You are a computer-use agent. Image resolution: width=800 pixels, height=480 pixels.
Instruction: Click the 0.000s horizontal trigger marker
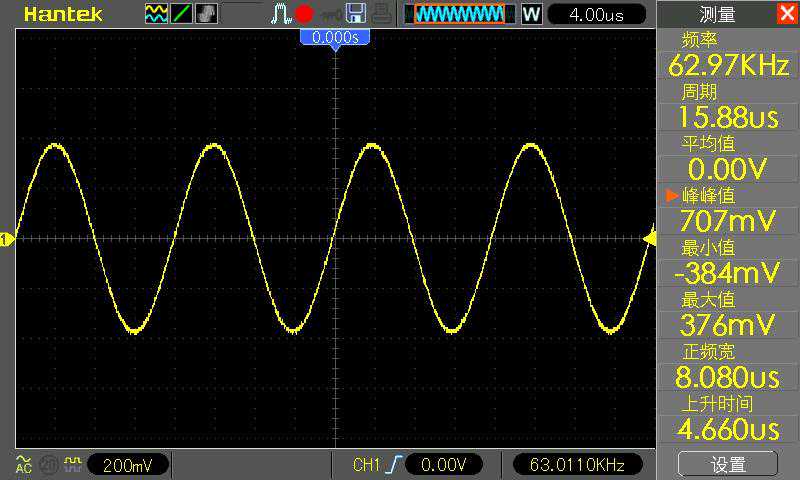335,37
